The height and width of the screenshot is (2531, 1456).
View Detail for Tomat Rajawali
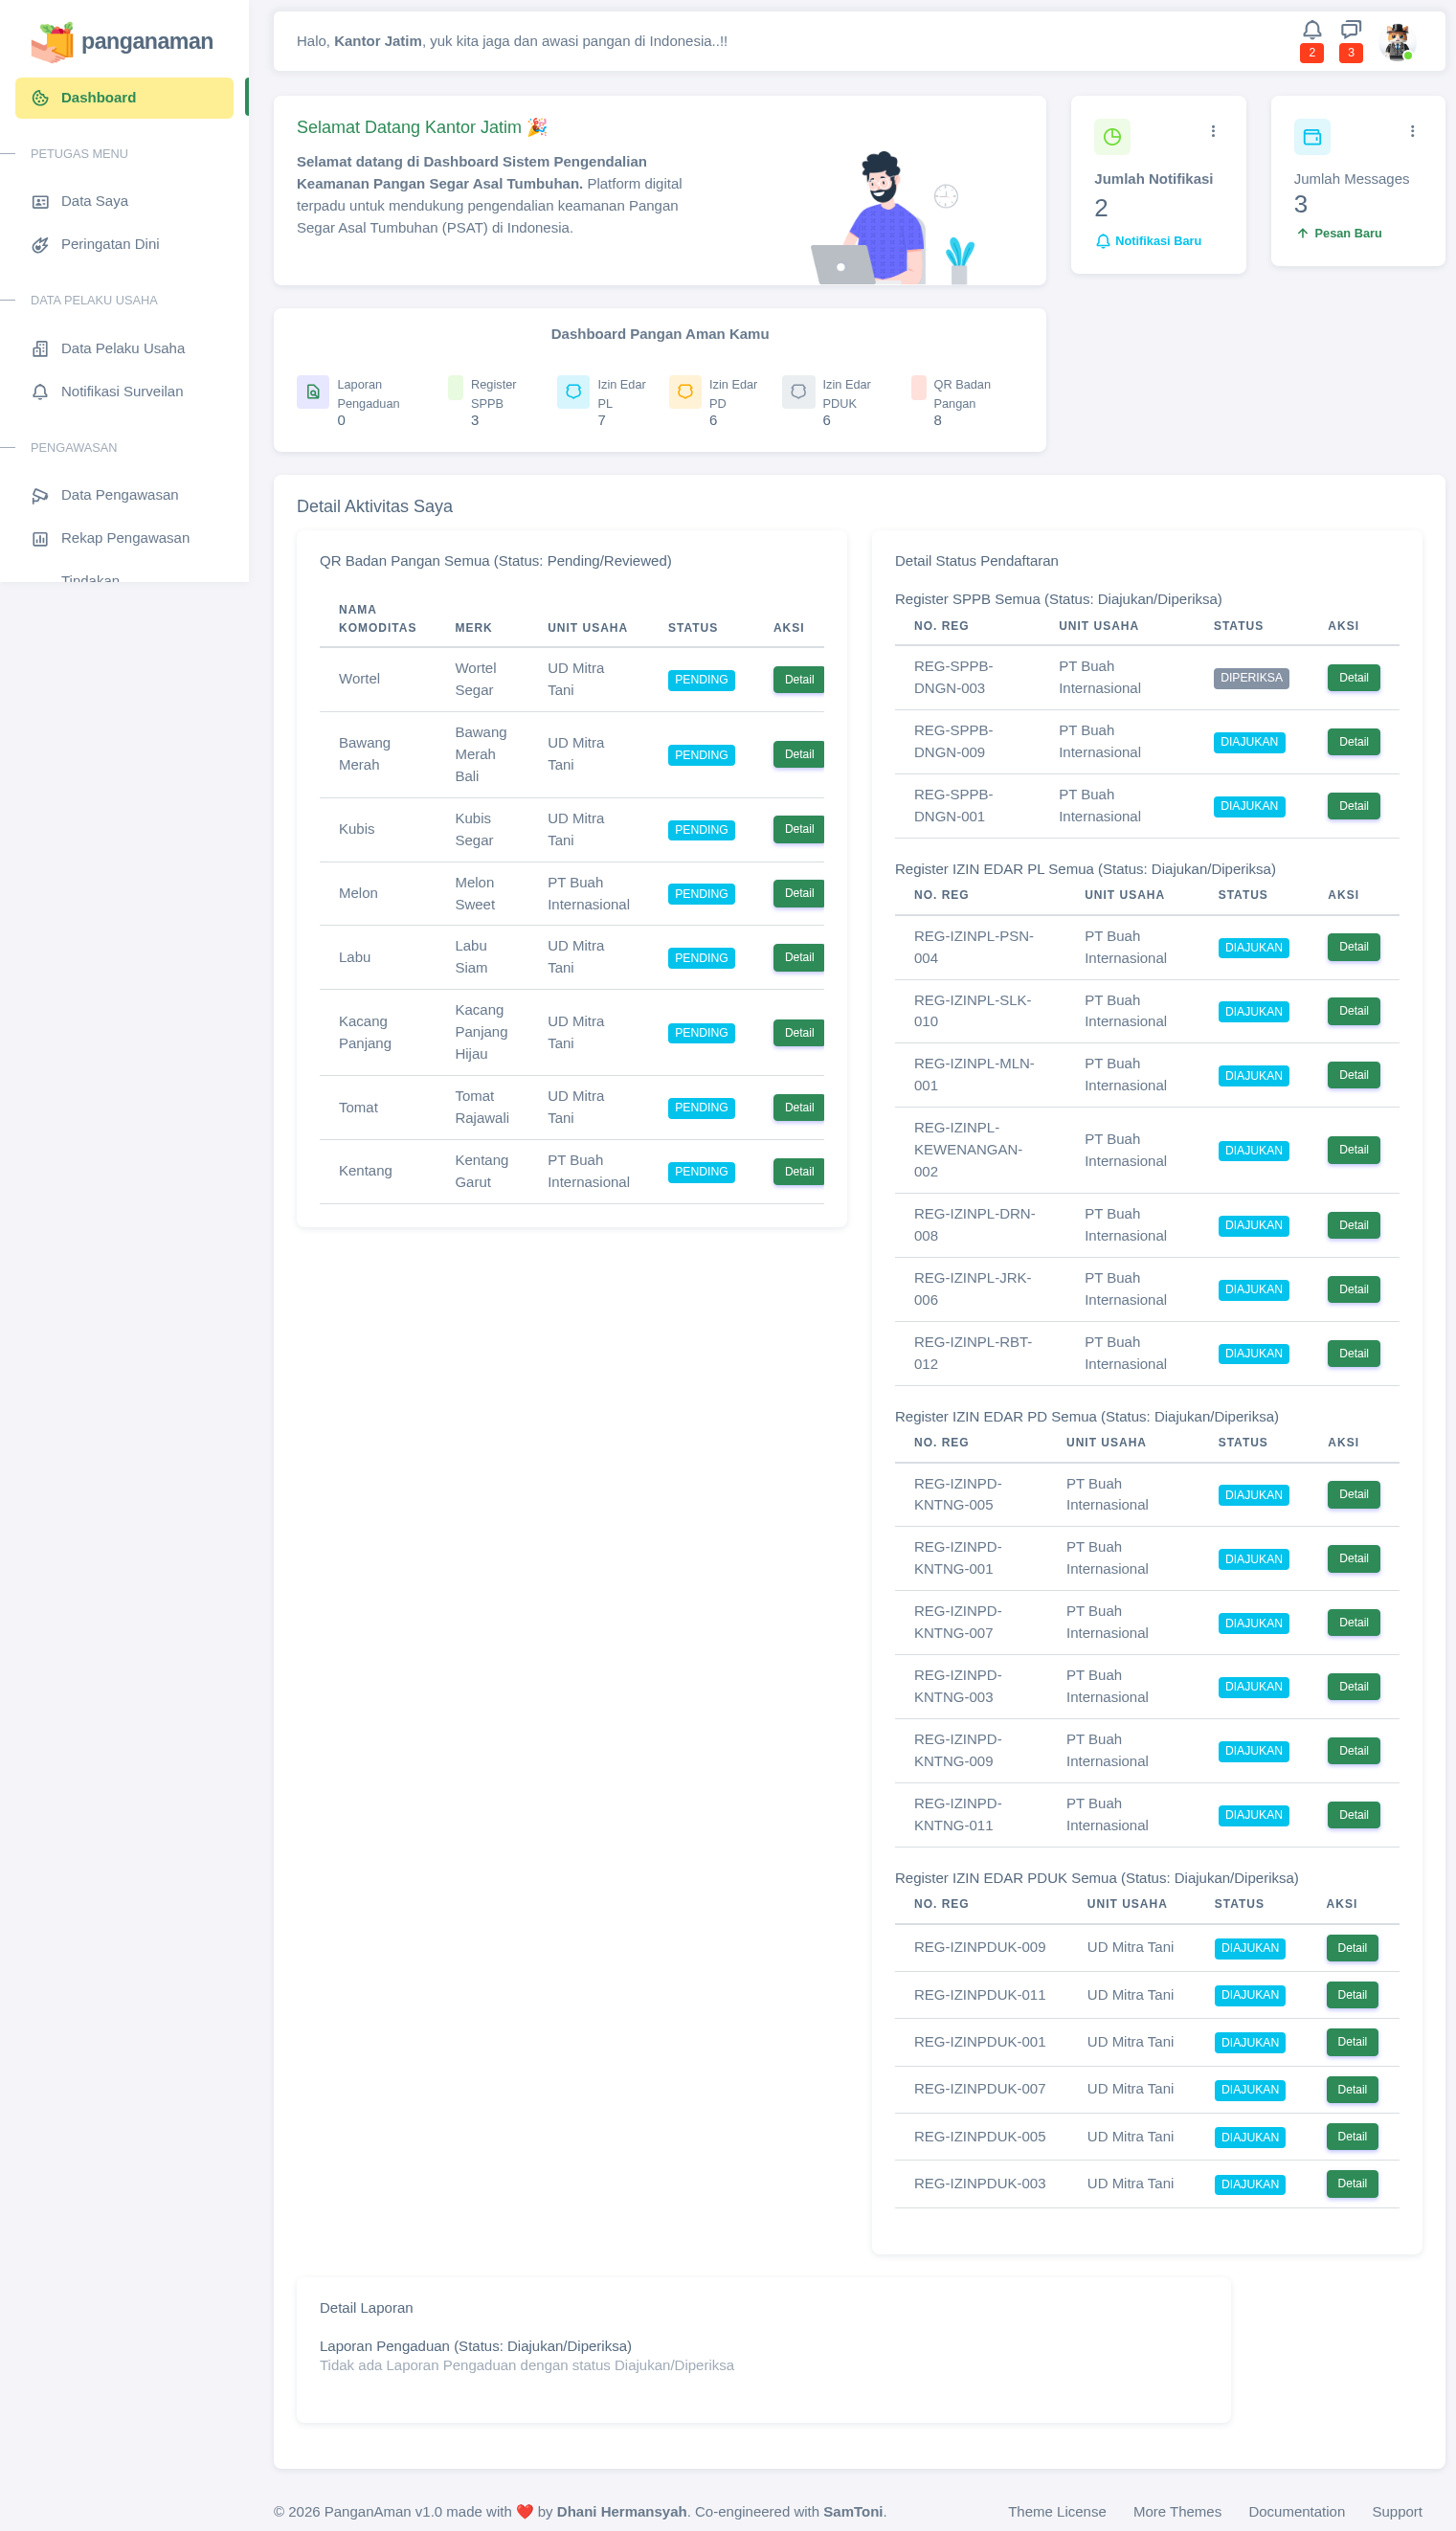pos(798,1108)
